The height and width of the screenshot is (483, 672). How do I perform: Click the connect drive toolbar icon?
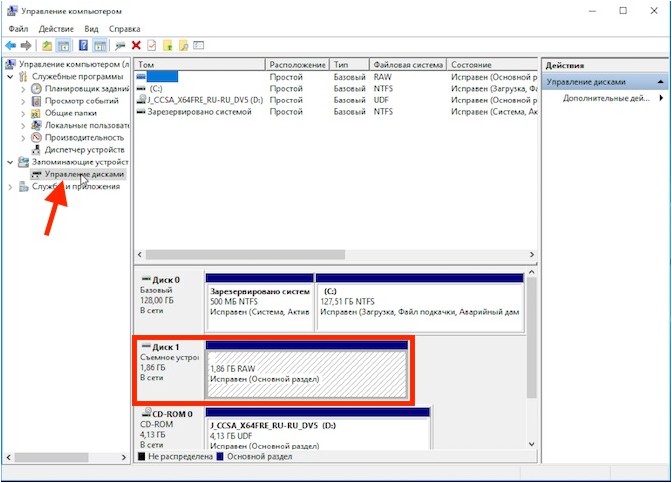(120, 45)
